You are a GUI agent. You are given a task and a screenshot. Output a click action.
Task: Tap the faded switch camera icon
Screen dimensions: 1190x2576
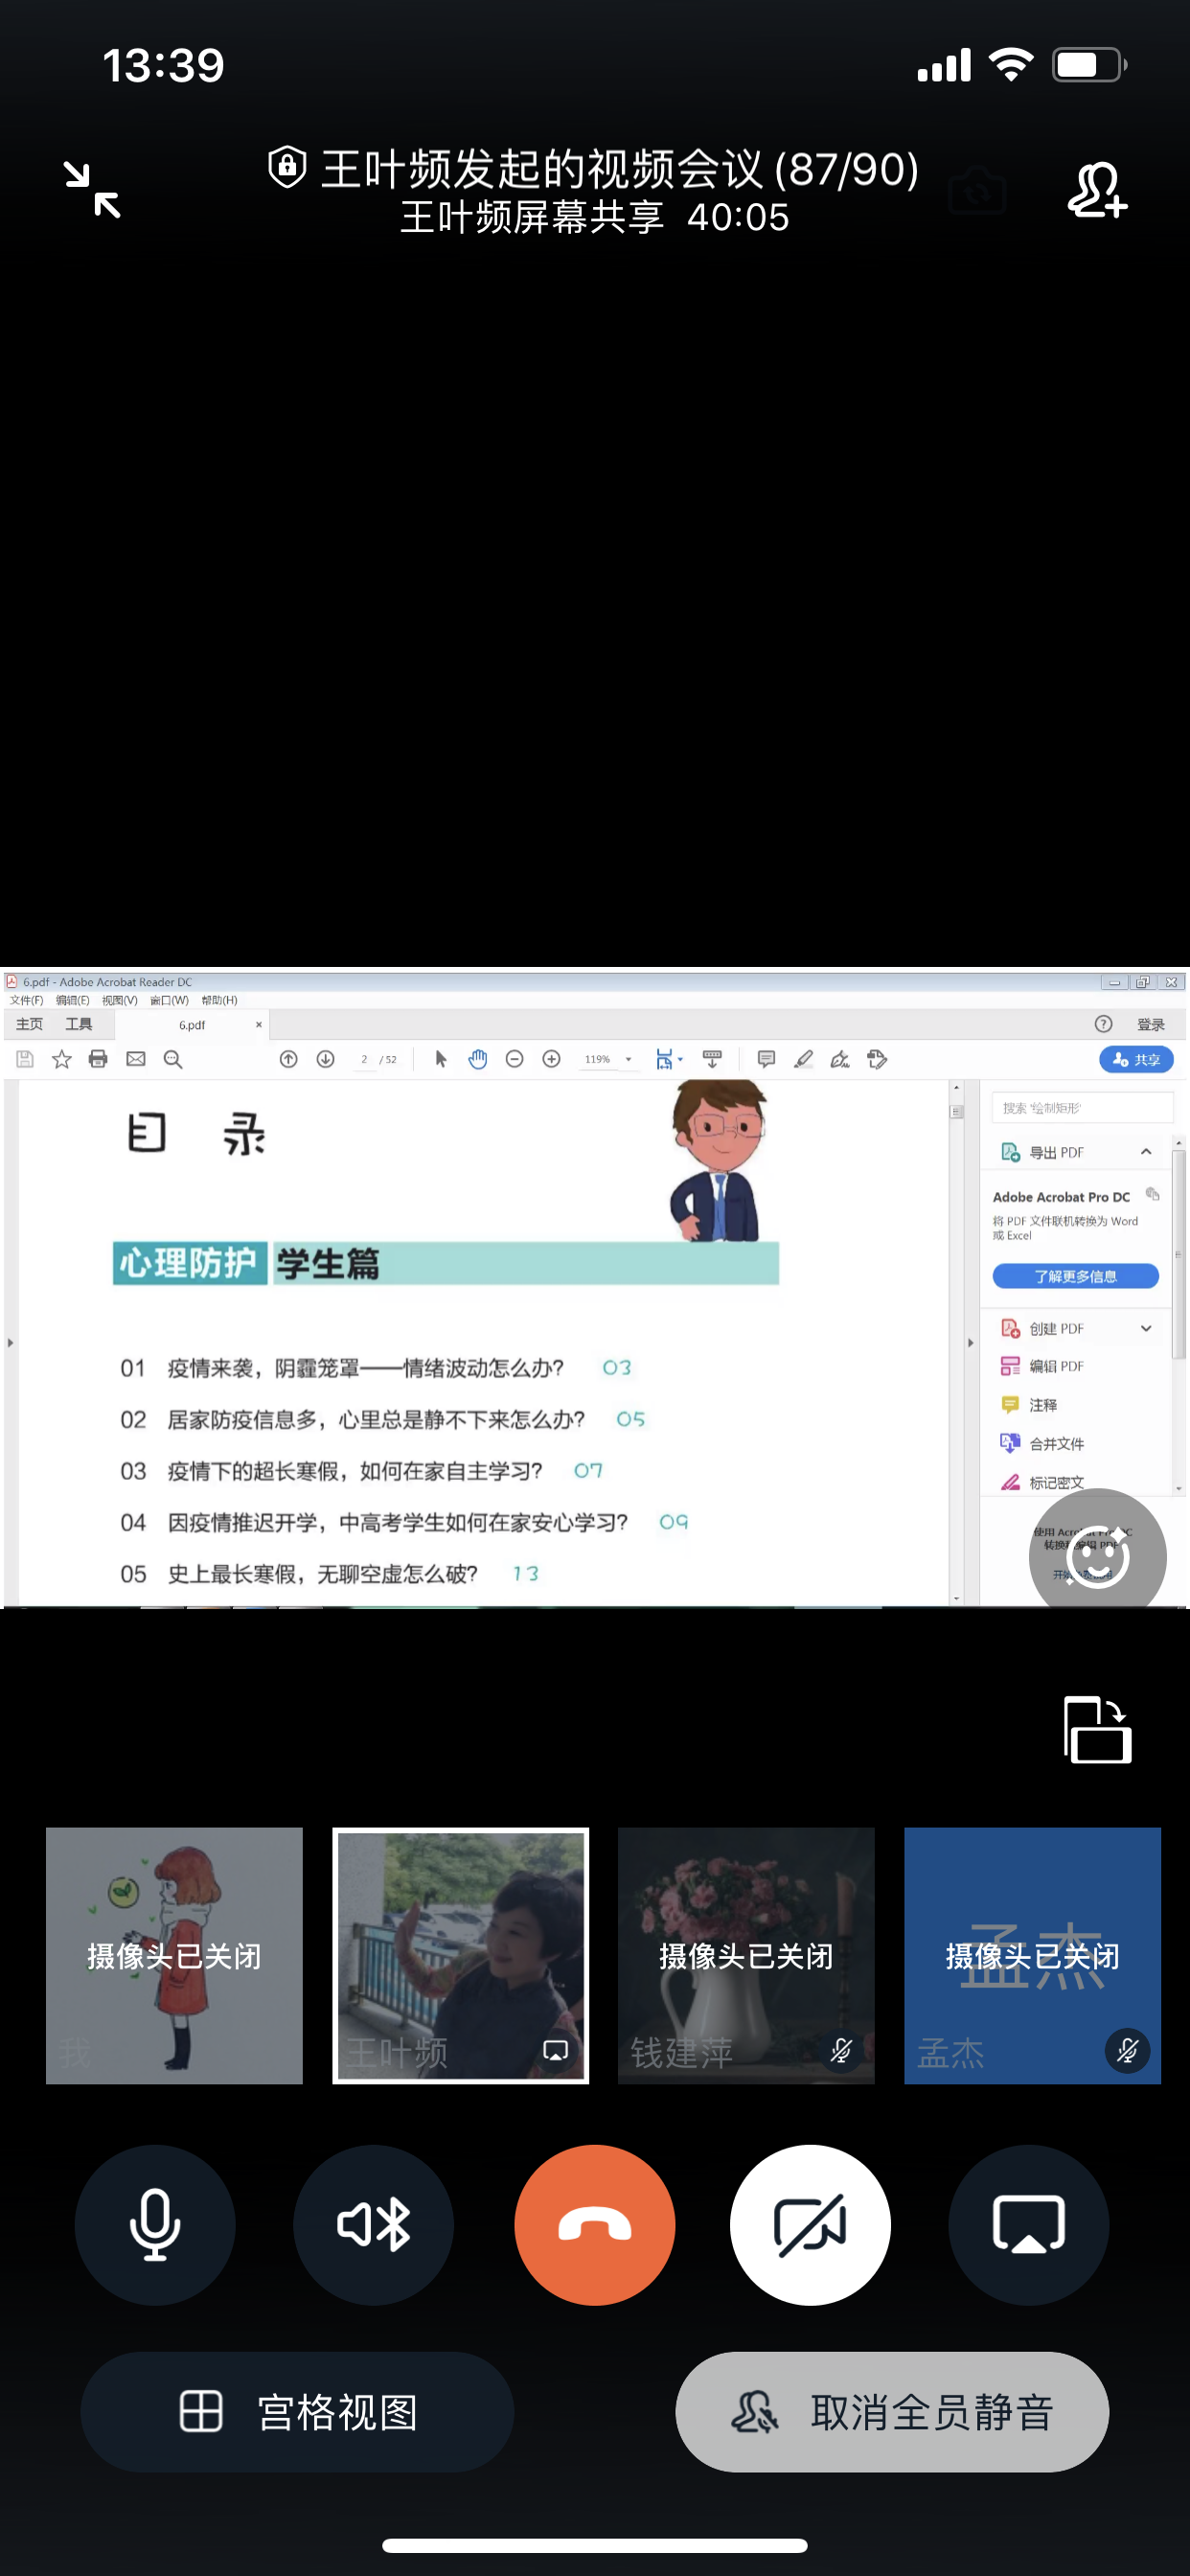(x=976, y=190)
